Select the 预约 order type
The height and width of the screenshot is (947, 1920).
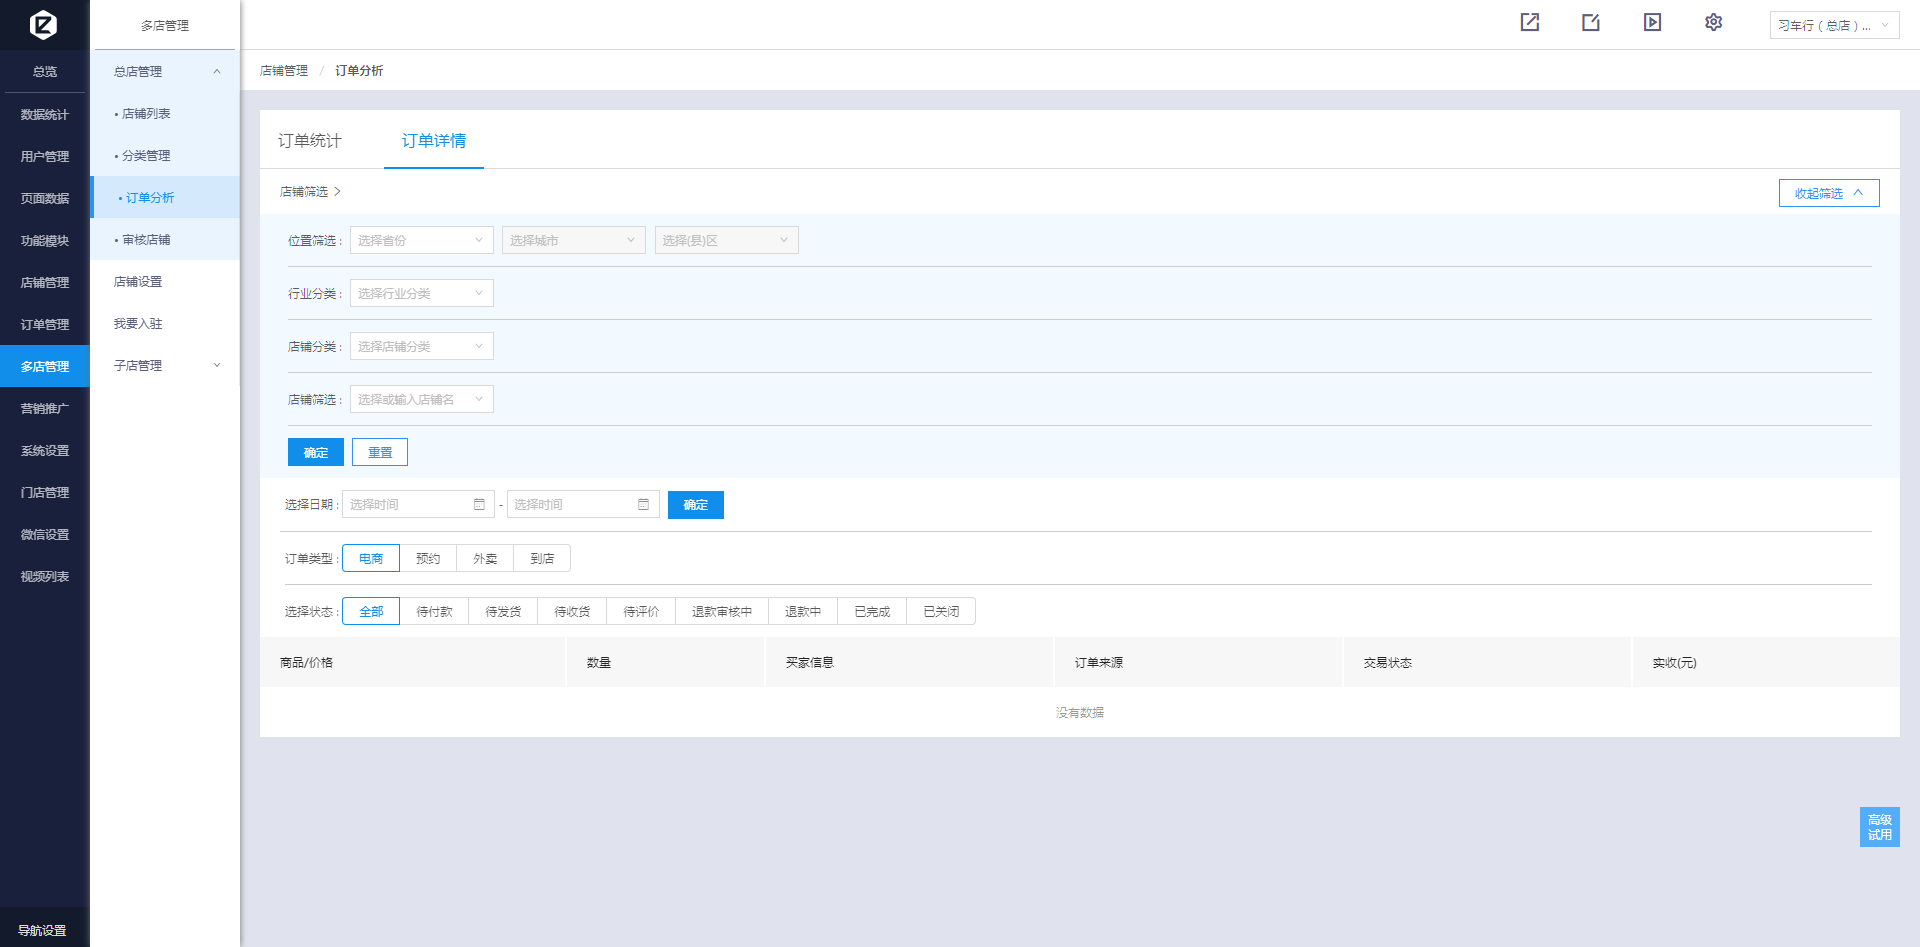pos(428,559)
